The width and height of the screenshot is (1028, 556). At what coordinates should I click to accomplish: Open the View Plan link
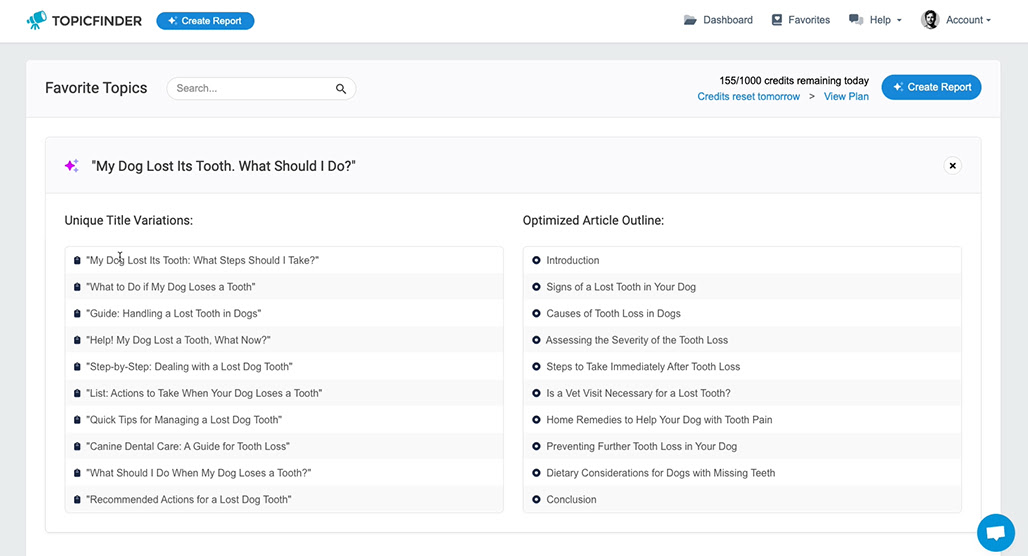coord(846,96)
